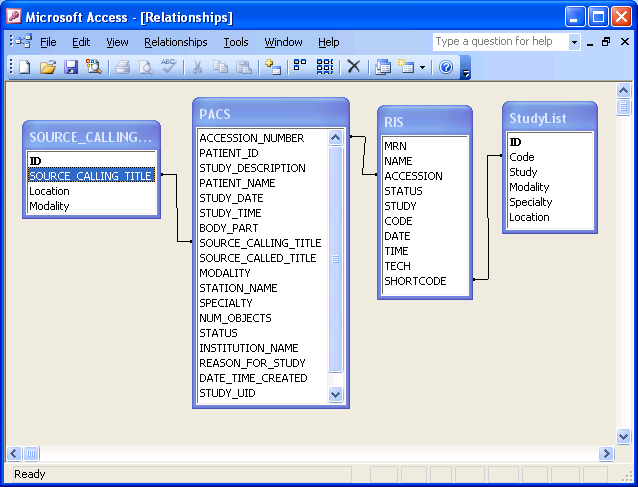Click Show All Relationships icon
Image resolution: width=638 pixels, height=487 pixels.
325,67
